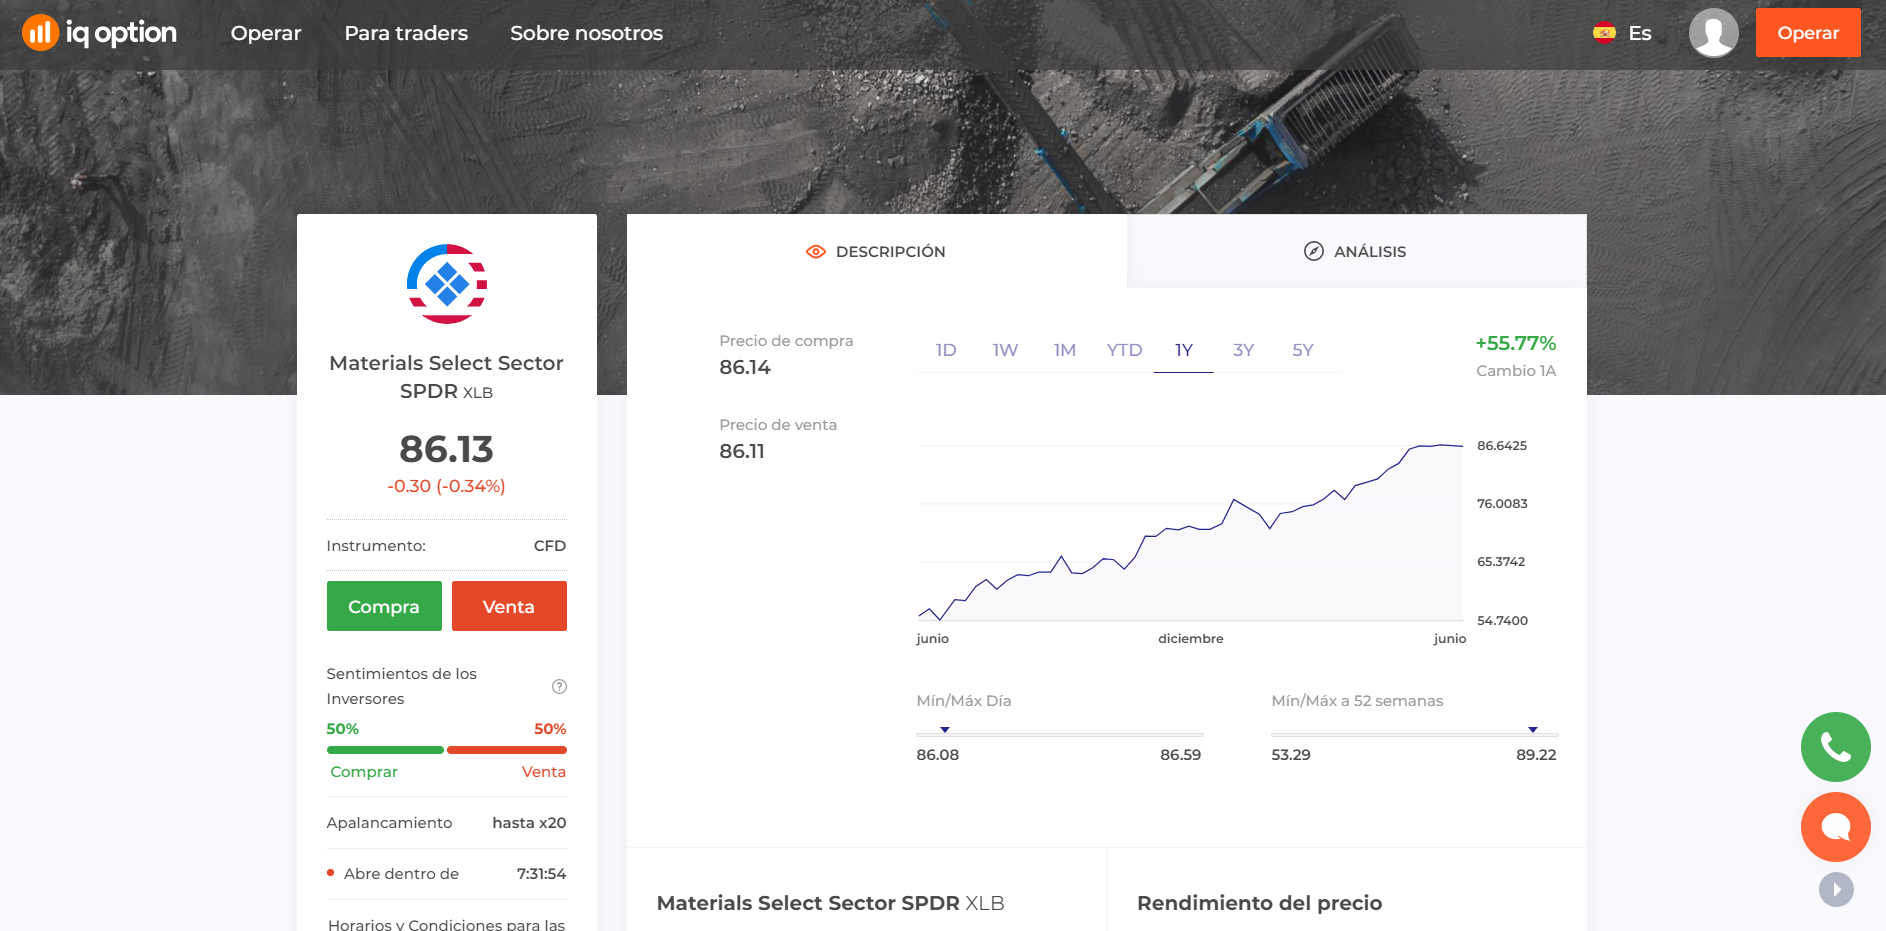This screenshot has height=931, width=1886.
Task: Click the diciembre chart axis label
Action: pos(1190,639)
